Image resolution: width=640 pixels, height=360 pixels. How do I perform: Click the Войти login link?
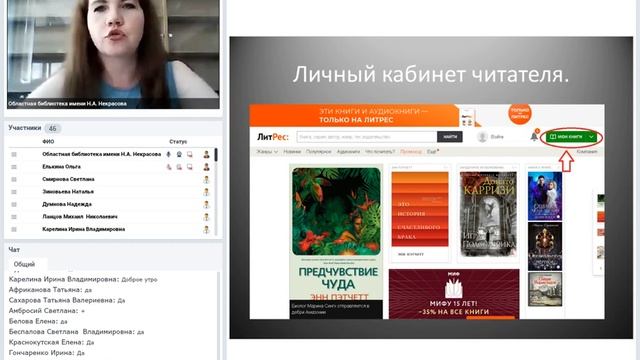497,137
